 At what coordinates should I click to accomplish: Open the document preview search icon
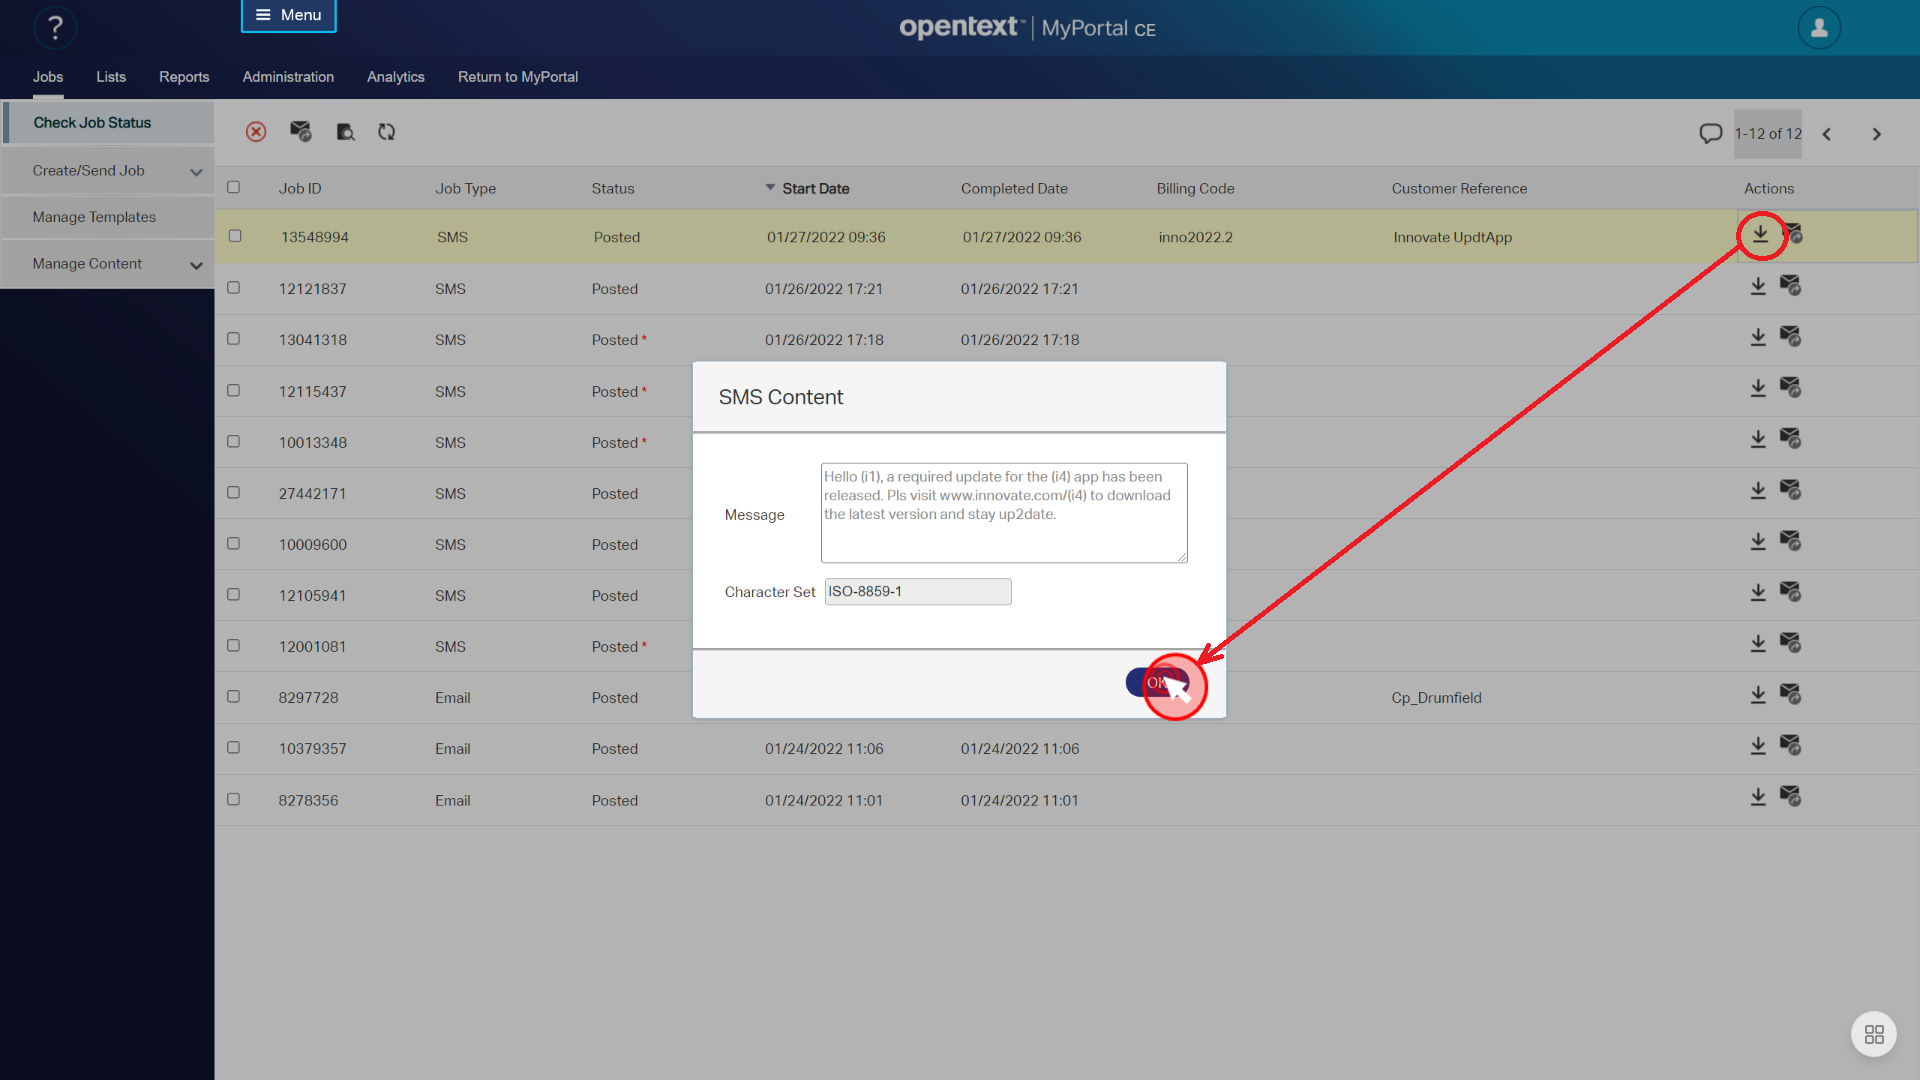(x=345, y=131)
